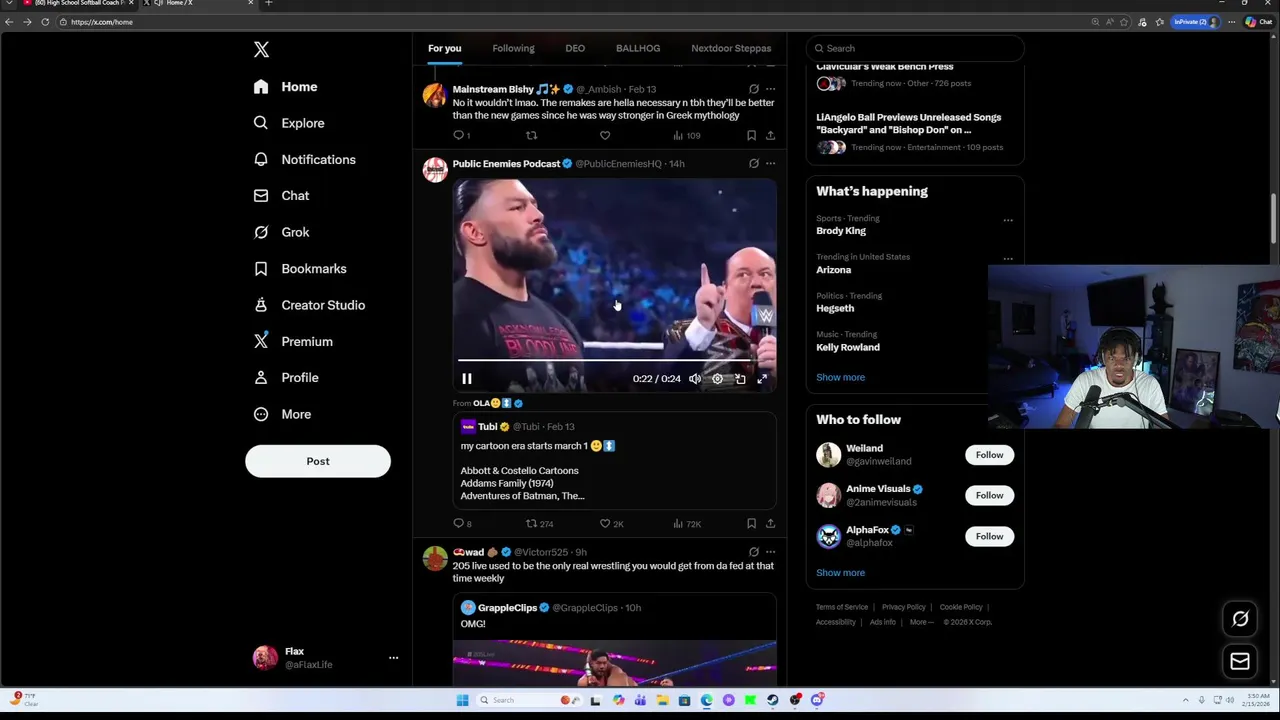Open the Windows Start menu
Screen dimensions: 1280x720
[x=462, y=700]
